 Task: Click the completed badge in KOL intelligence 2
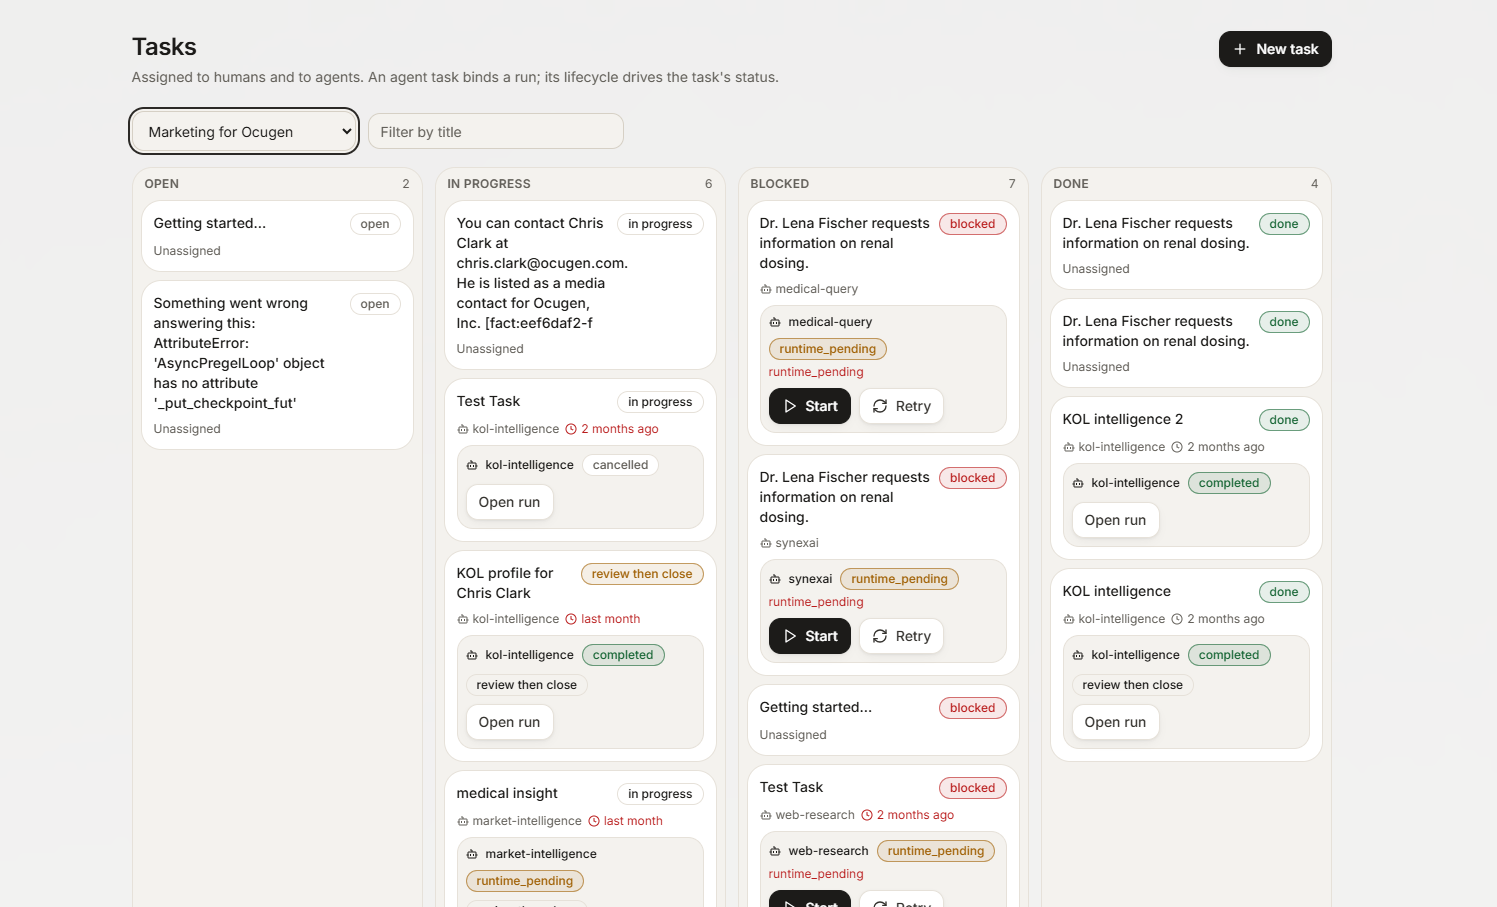pyautogui.click(x=1229, y=483)
